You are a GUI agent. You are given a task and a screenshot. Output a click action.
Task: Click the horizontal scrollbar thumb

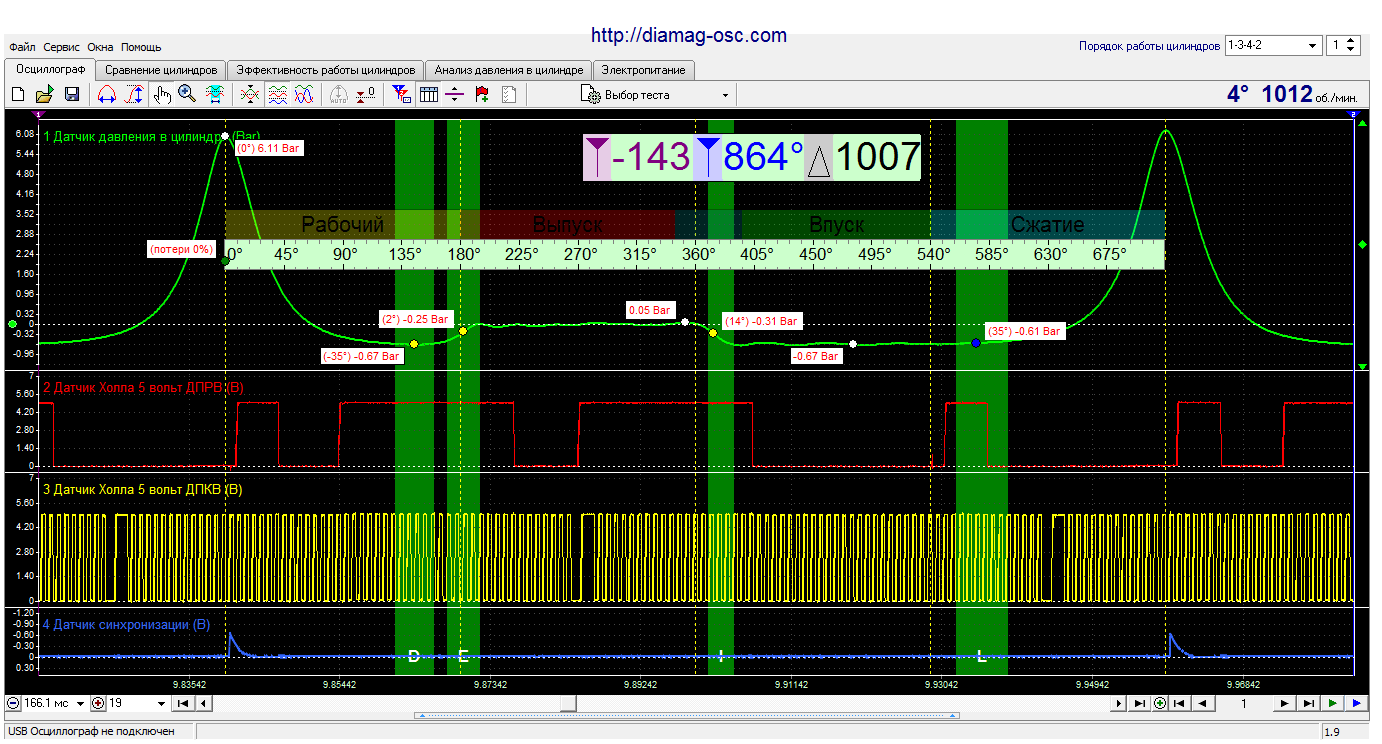click(568, 703)
